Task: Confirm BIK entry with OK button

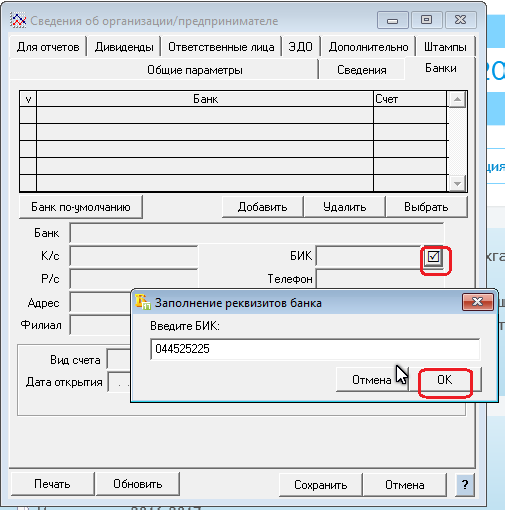Action: 445,380
